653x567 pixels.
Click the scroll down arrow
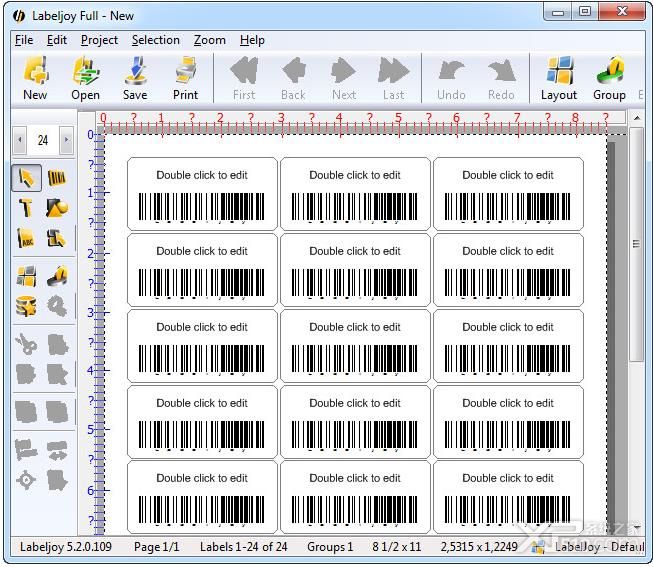(636, 528)
